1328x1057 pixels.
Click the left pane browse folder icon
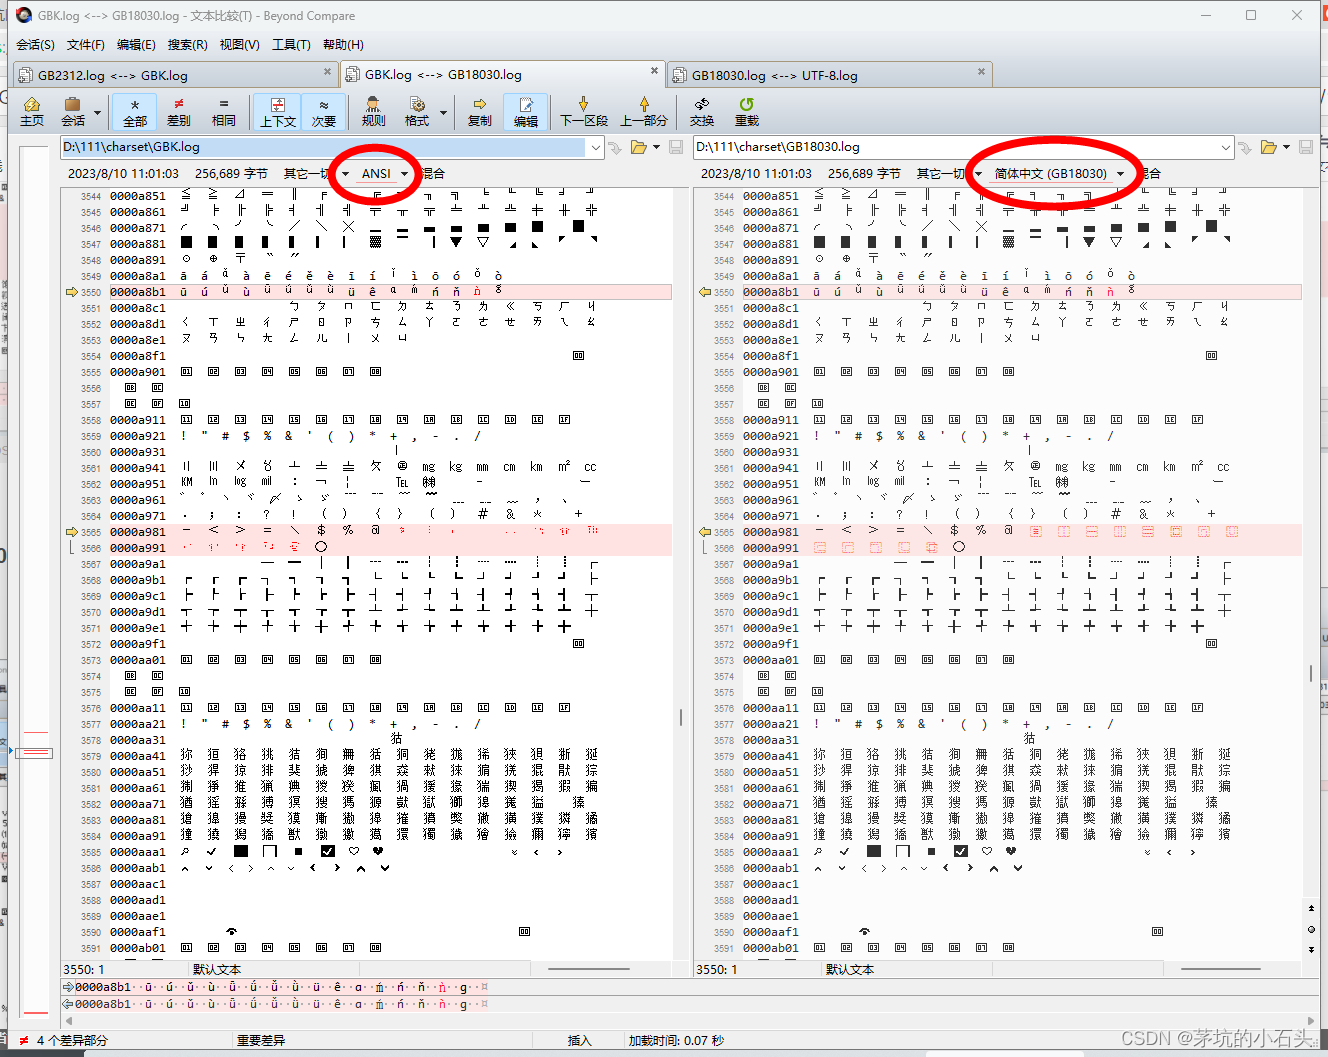(x=639, y=148)
